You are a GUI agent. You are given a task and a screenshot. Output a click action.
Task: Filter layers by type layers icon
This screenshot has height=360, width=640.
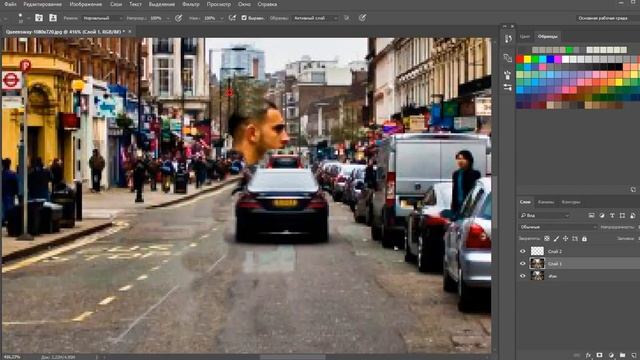(x=612, y=216)
